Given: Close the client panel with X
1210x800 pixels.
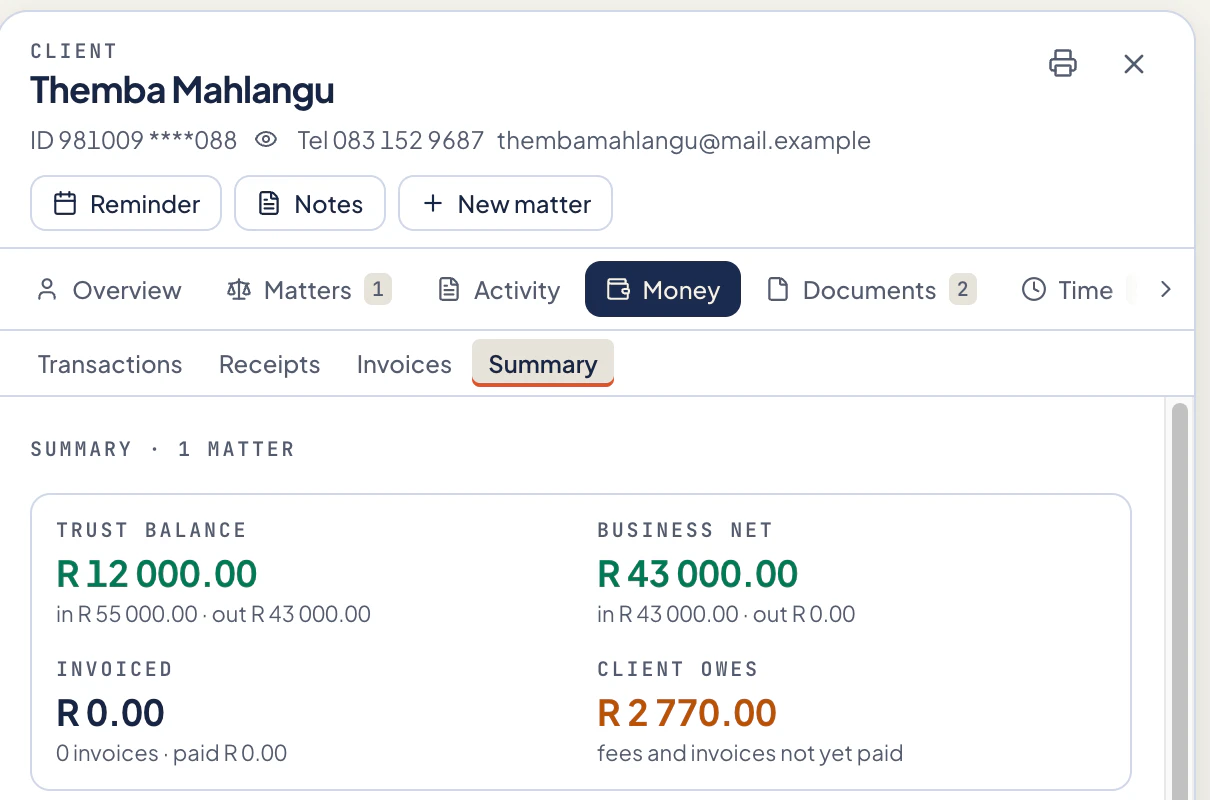Looking at the screenshot, I should [1133, 64].
